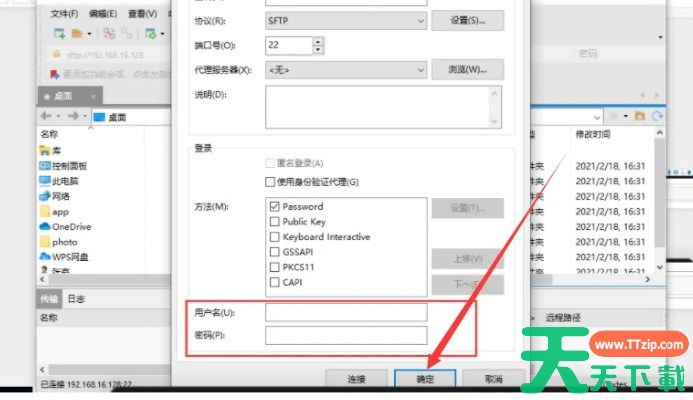Click the disabled 匿名登录(A) checkbox
693x400 pixels.
[270, 163]
